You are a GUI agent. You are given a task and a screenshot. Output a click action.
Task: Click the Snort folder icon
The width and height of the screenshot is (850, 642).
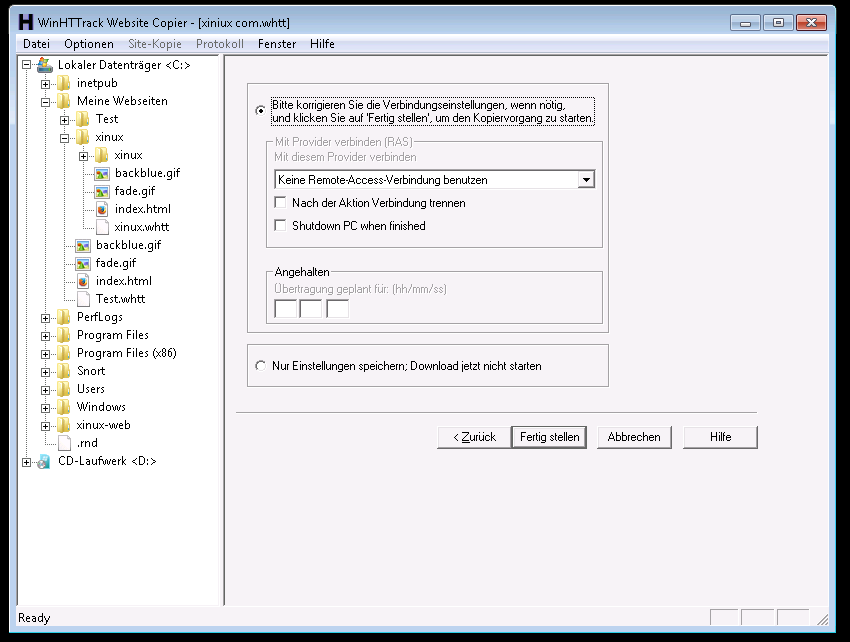pos(64,371)
